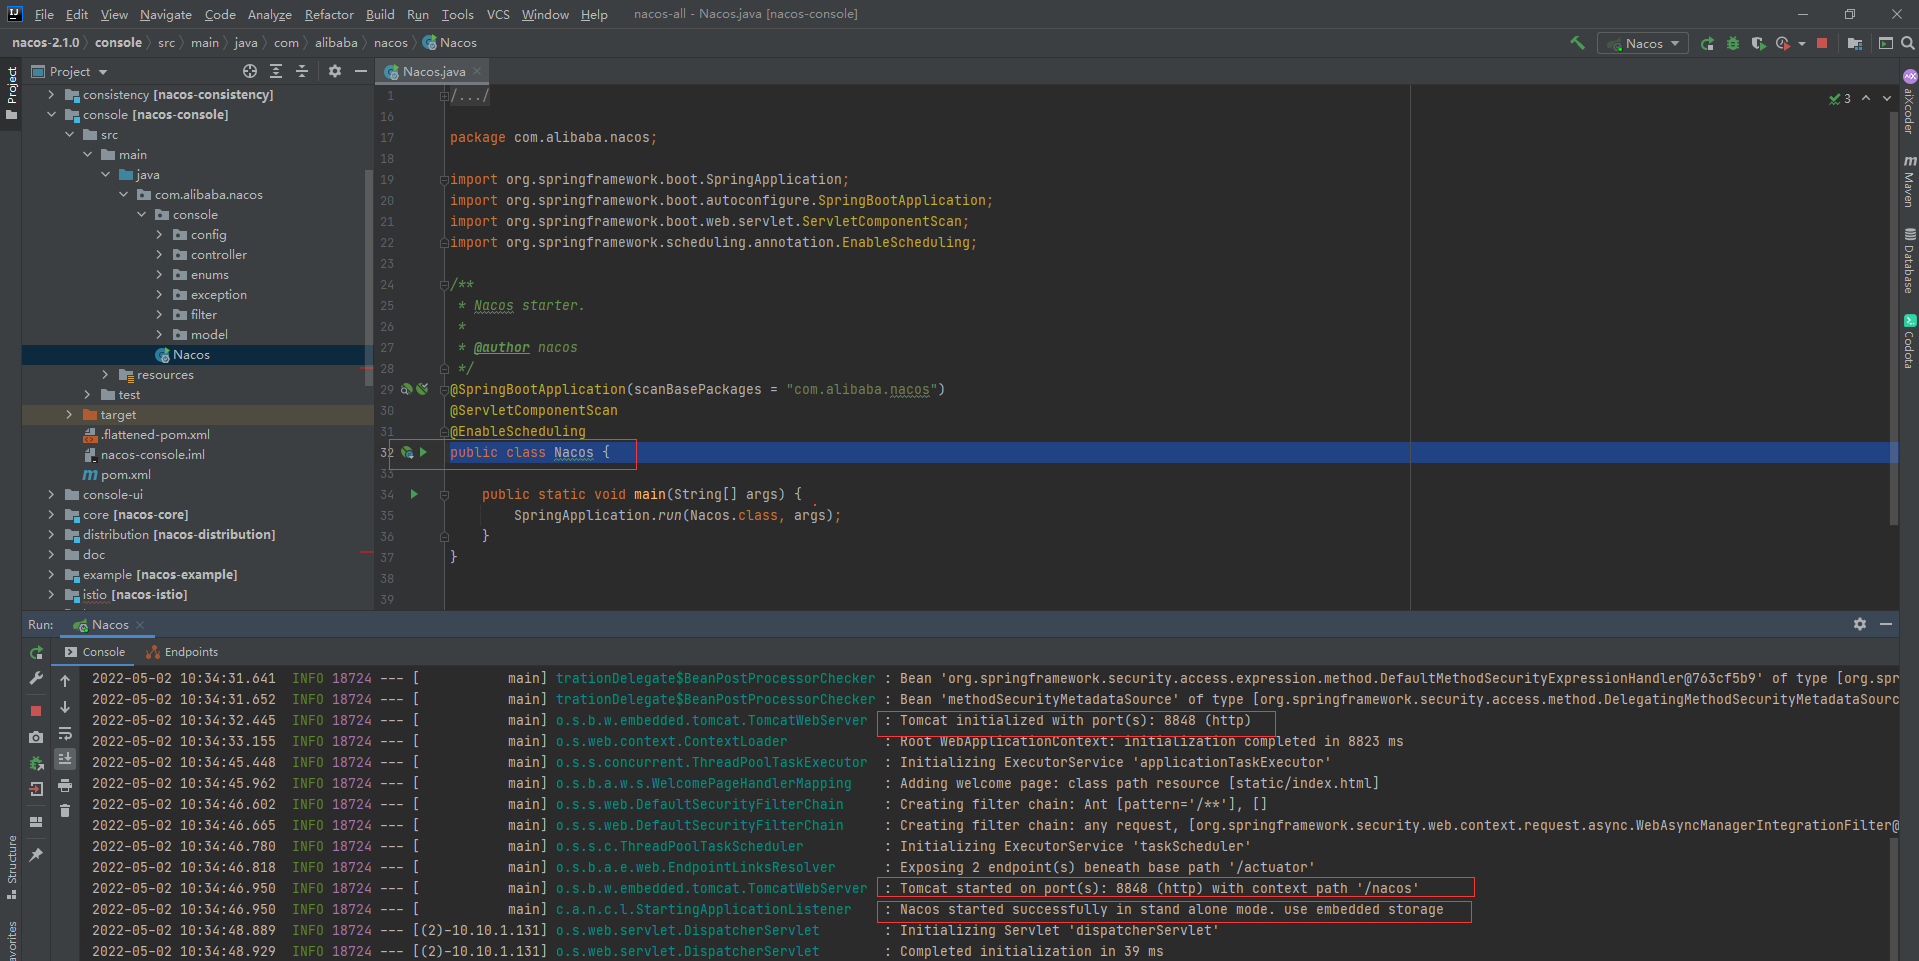1919x961 pixels.
Task: Go to next highlighted problem arrow in editor
Action: pos(1887,98)
